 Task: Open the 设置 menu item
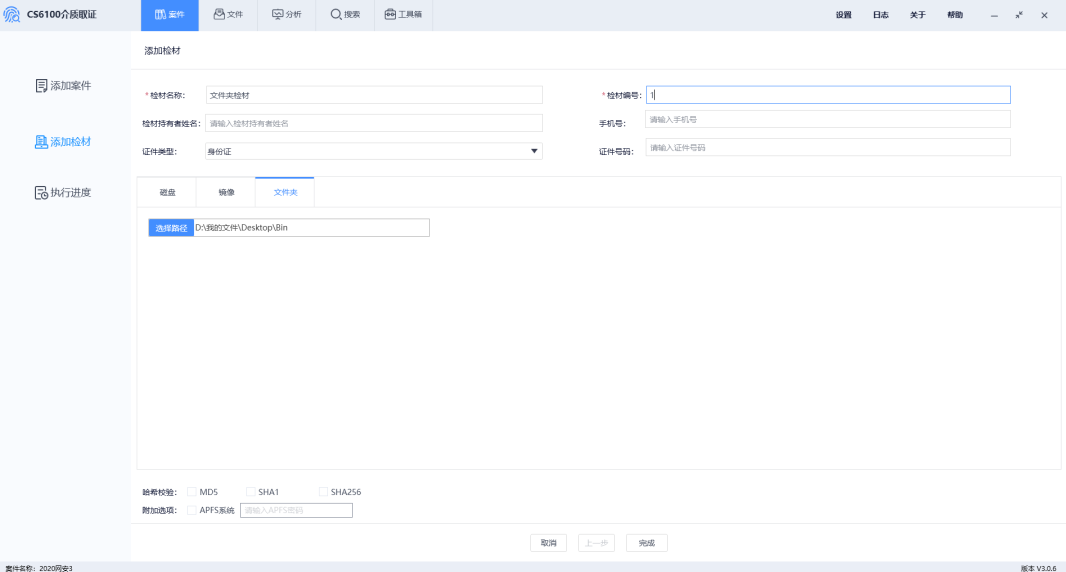point(843,15)
